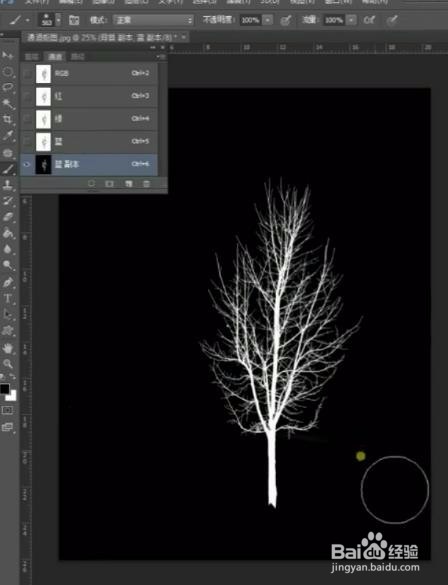Open the painting mode dropdown
This screenshot has height=585, width=448.
tap(153, 20)
